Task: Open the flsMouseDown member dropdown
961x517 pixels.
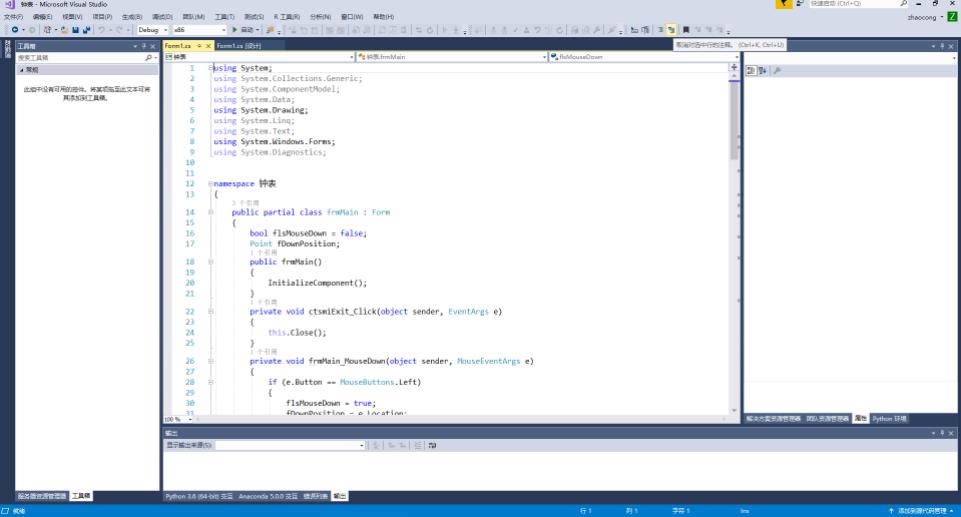Action: tap(640, 57)
